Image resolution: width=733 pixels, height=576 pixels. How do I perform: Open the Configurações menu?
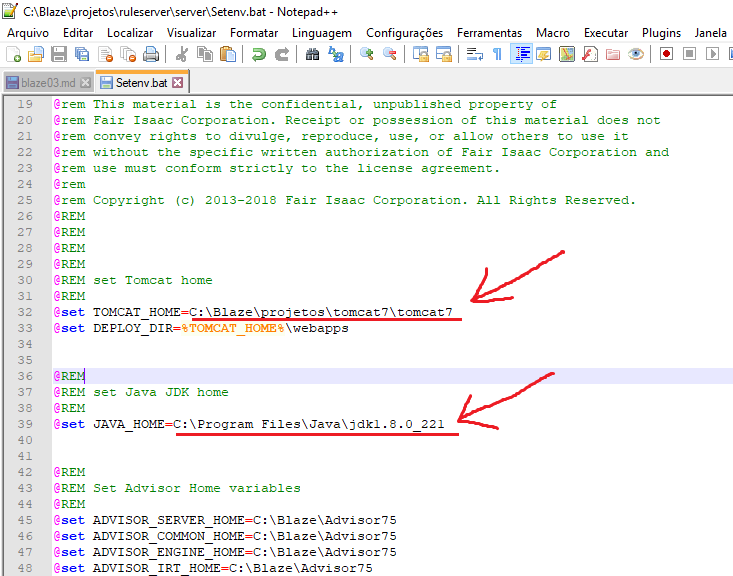tap(404, 33)
